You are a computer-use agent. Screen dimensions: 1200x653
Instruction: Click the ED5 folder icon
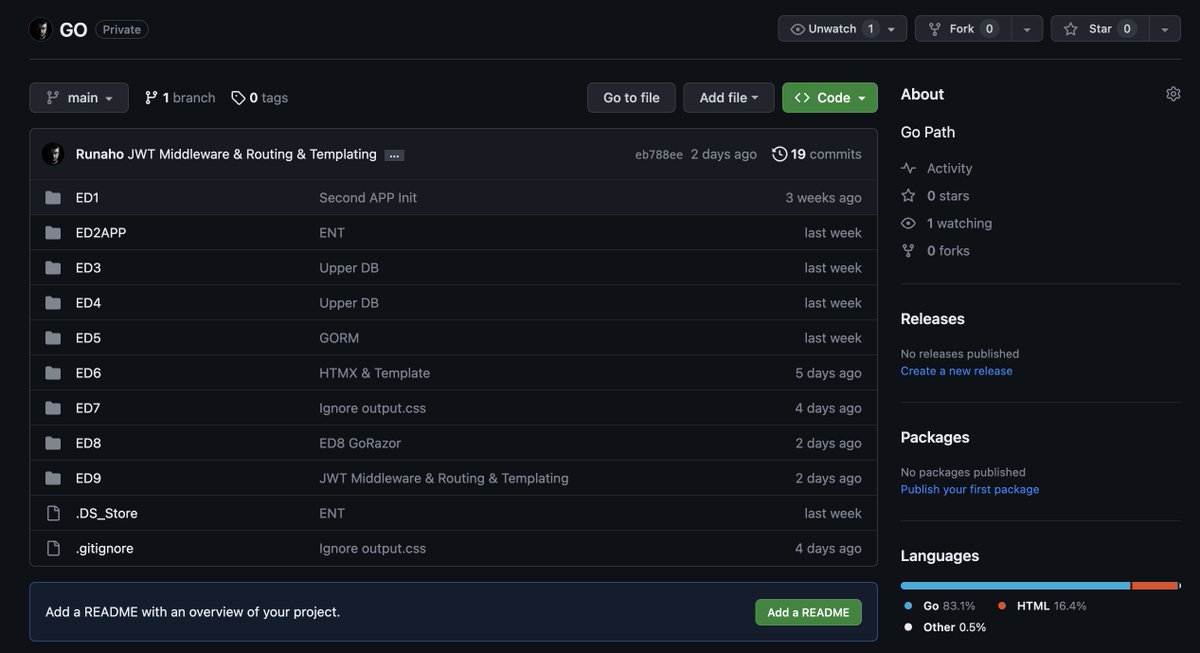(53, 338)
